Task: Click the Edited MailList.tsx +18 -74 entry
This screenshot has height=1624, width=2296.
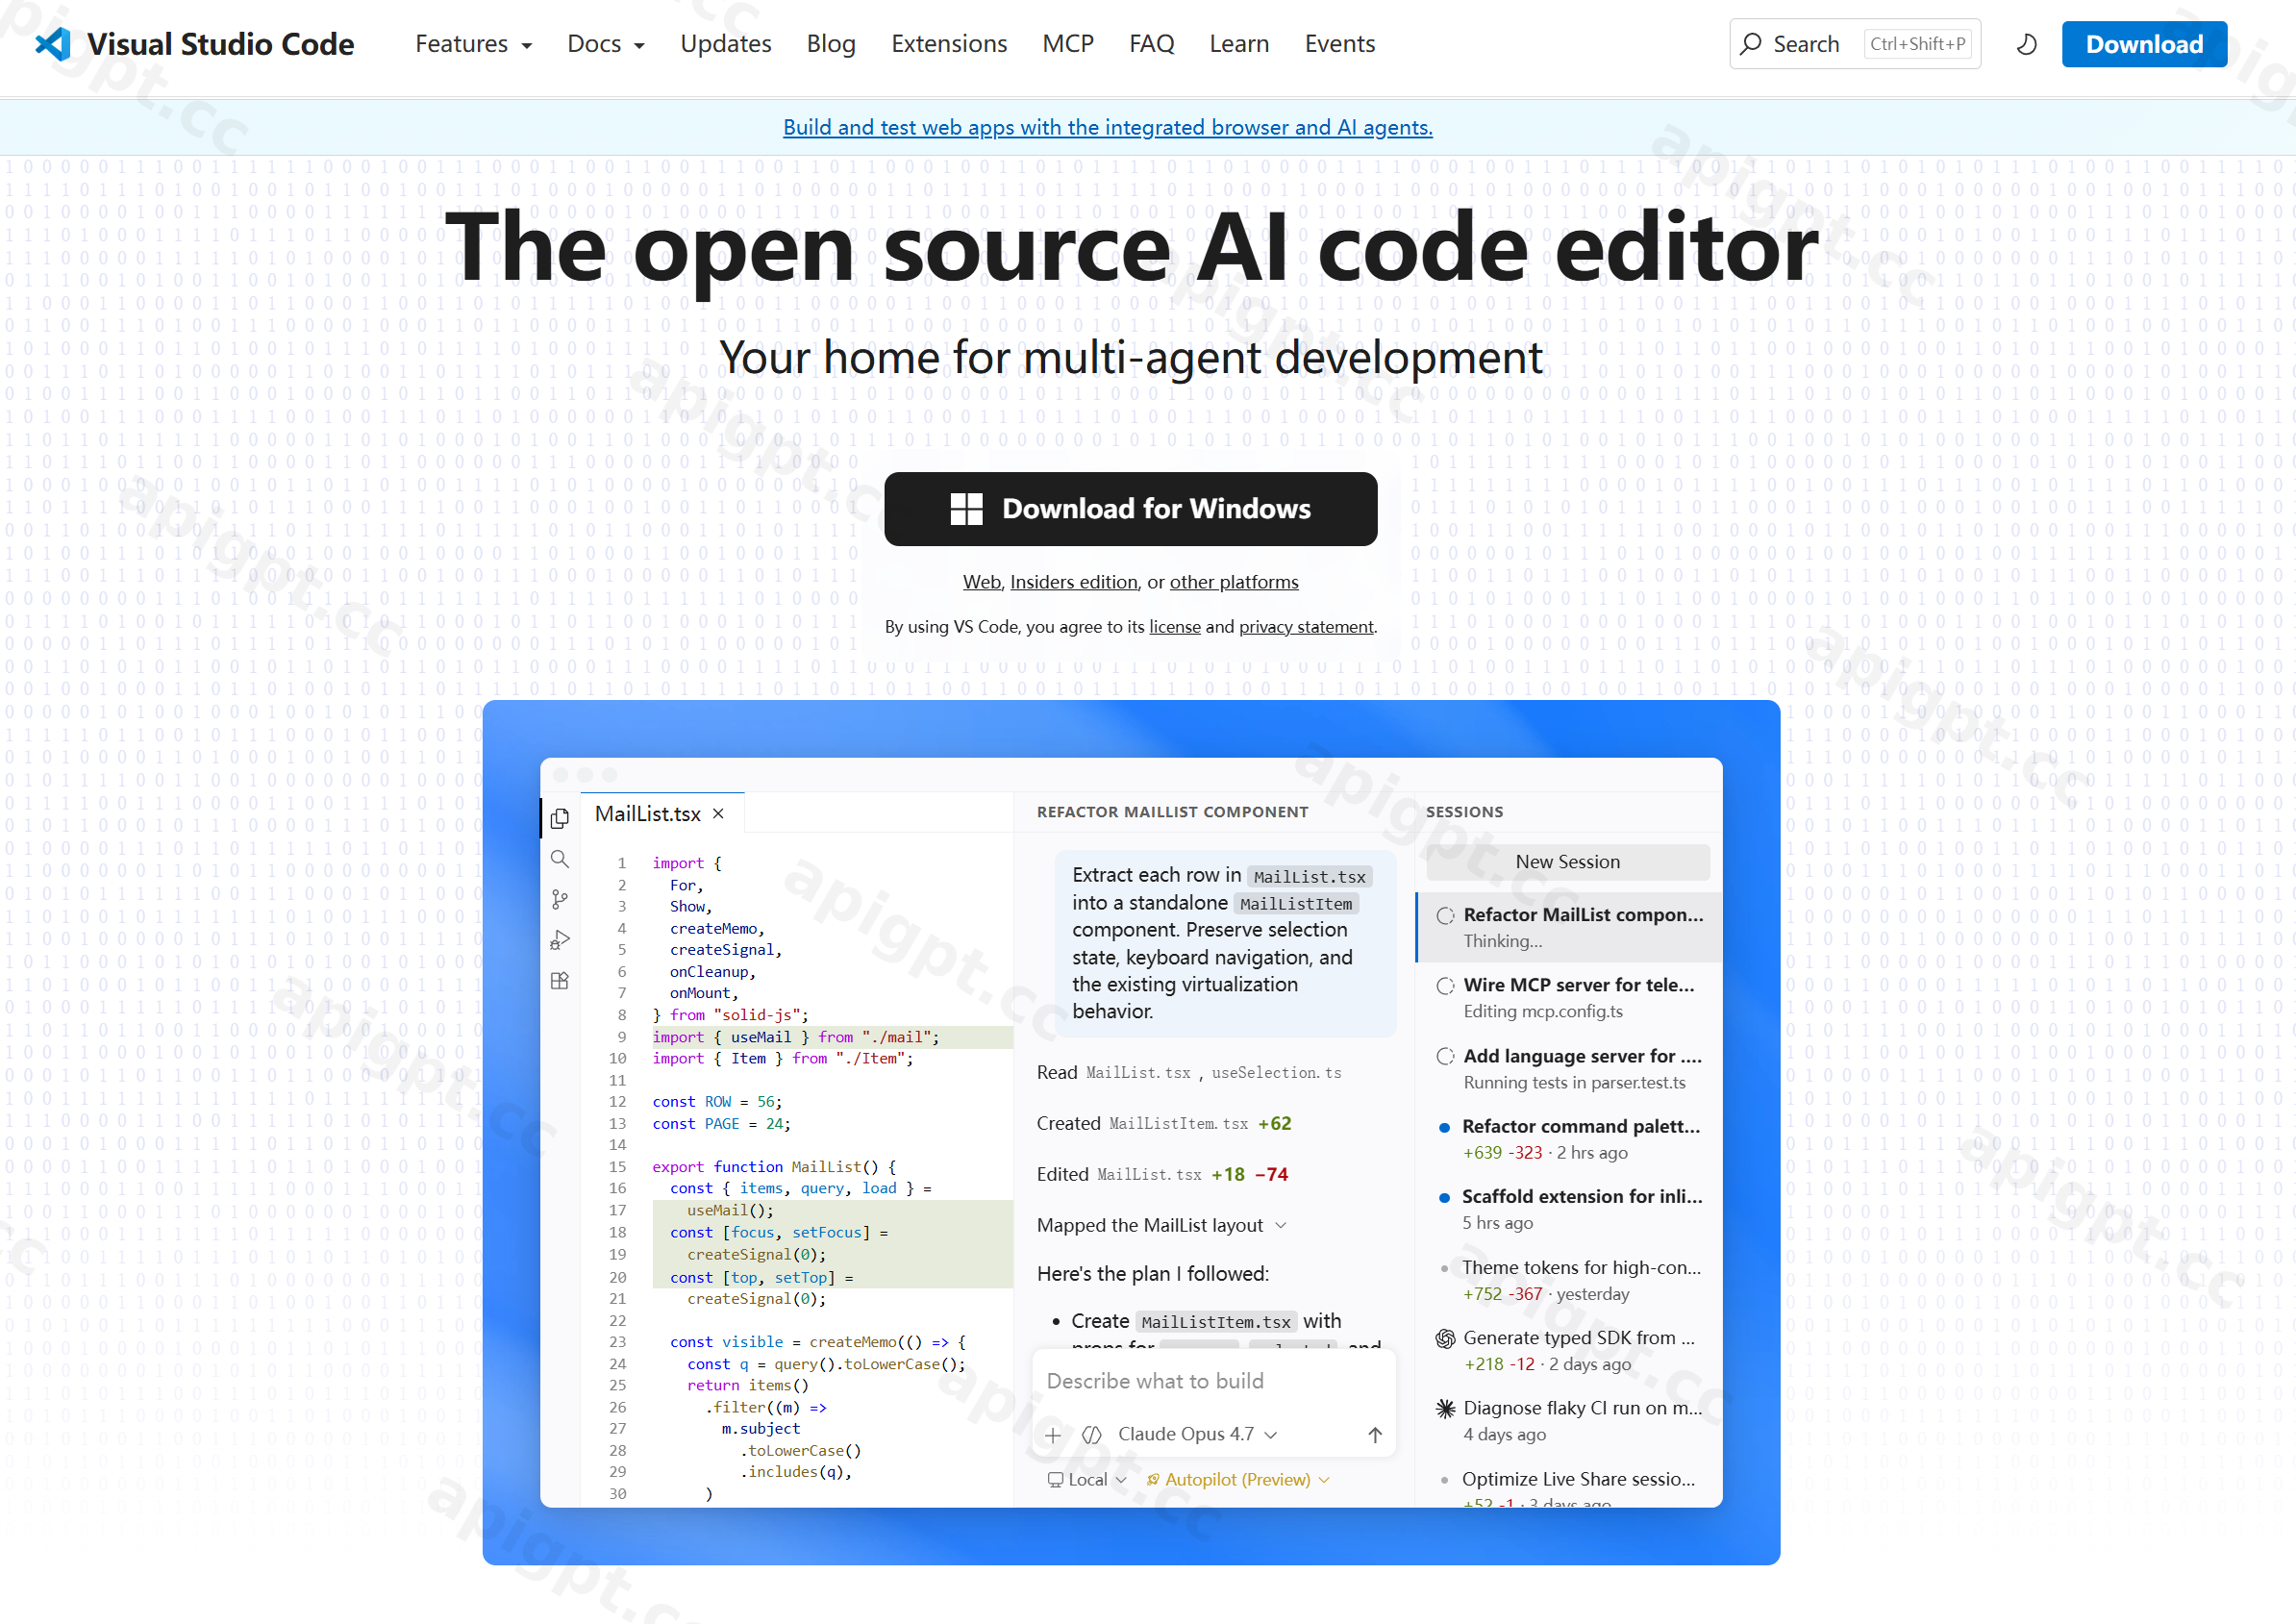Action: [1162, 1175]
